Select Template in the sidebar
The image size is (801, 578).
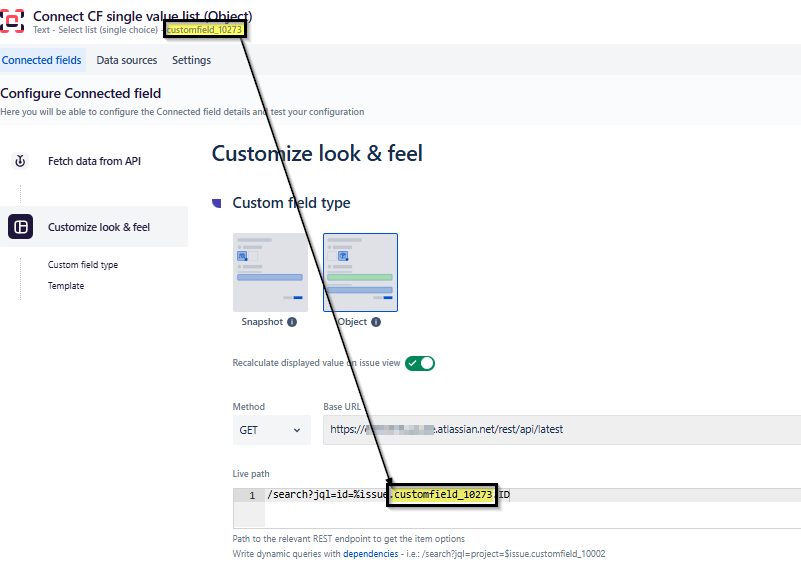(66, 286)
